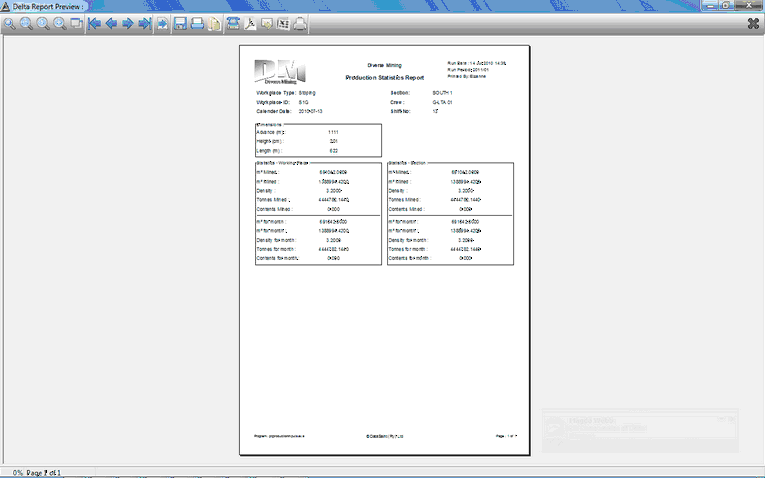Email the report using envelope icon
The image size is (765, 478).
point(267,23)
